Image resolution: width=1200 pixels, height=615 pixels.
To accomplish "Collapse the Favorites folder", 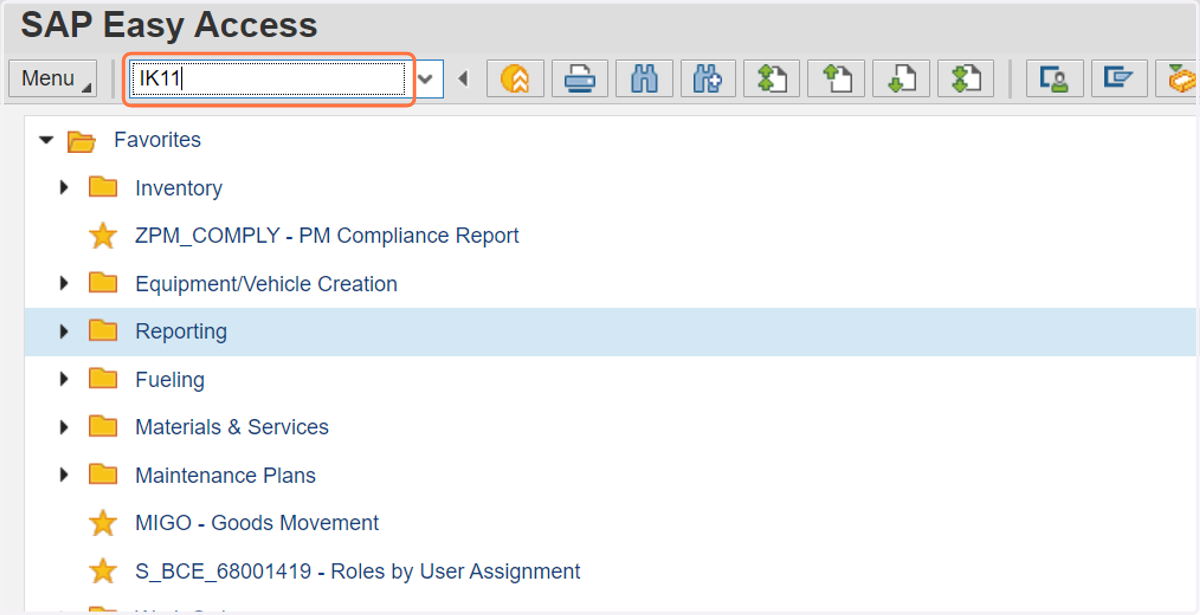I will click(46, 140).
